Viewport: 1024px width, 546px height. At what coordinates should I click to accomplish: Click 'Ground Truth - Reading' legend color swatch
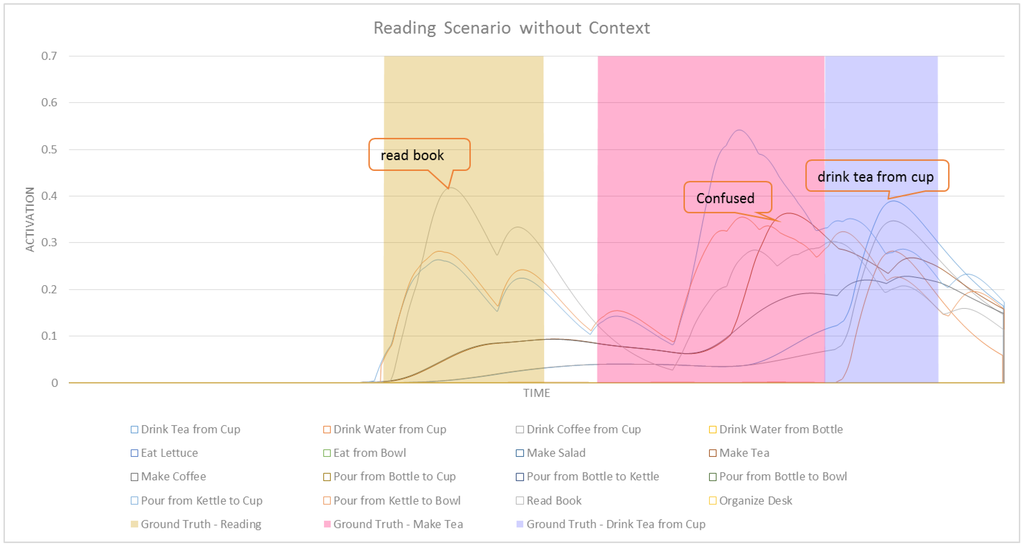135,525
